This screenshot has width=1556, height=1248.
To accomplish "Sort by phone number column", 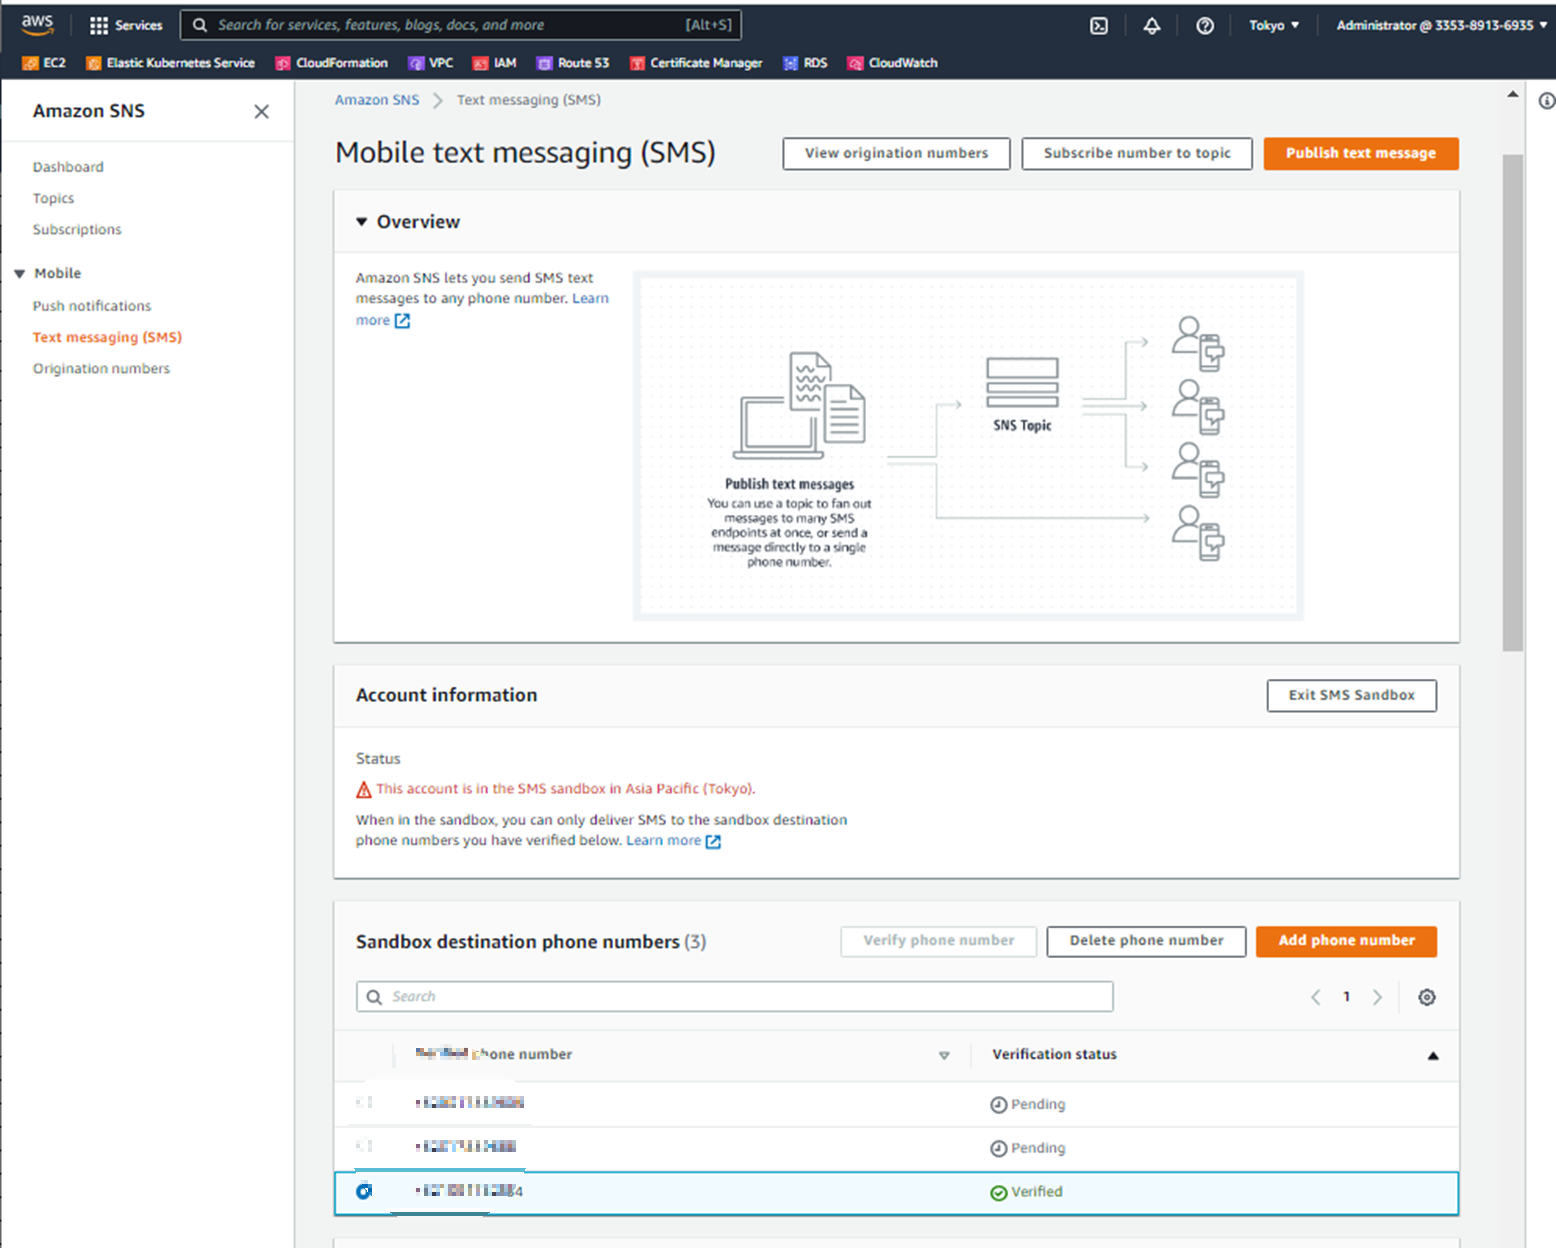I will [x=944, y=1056].
